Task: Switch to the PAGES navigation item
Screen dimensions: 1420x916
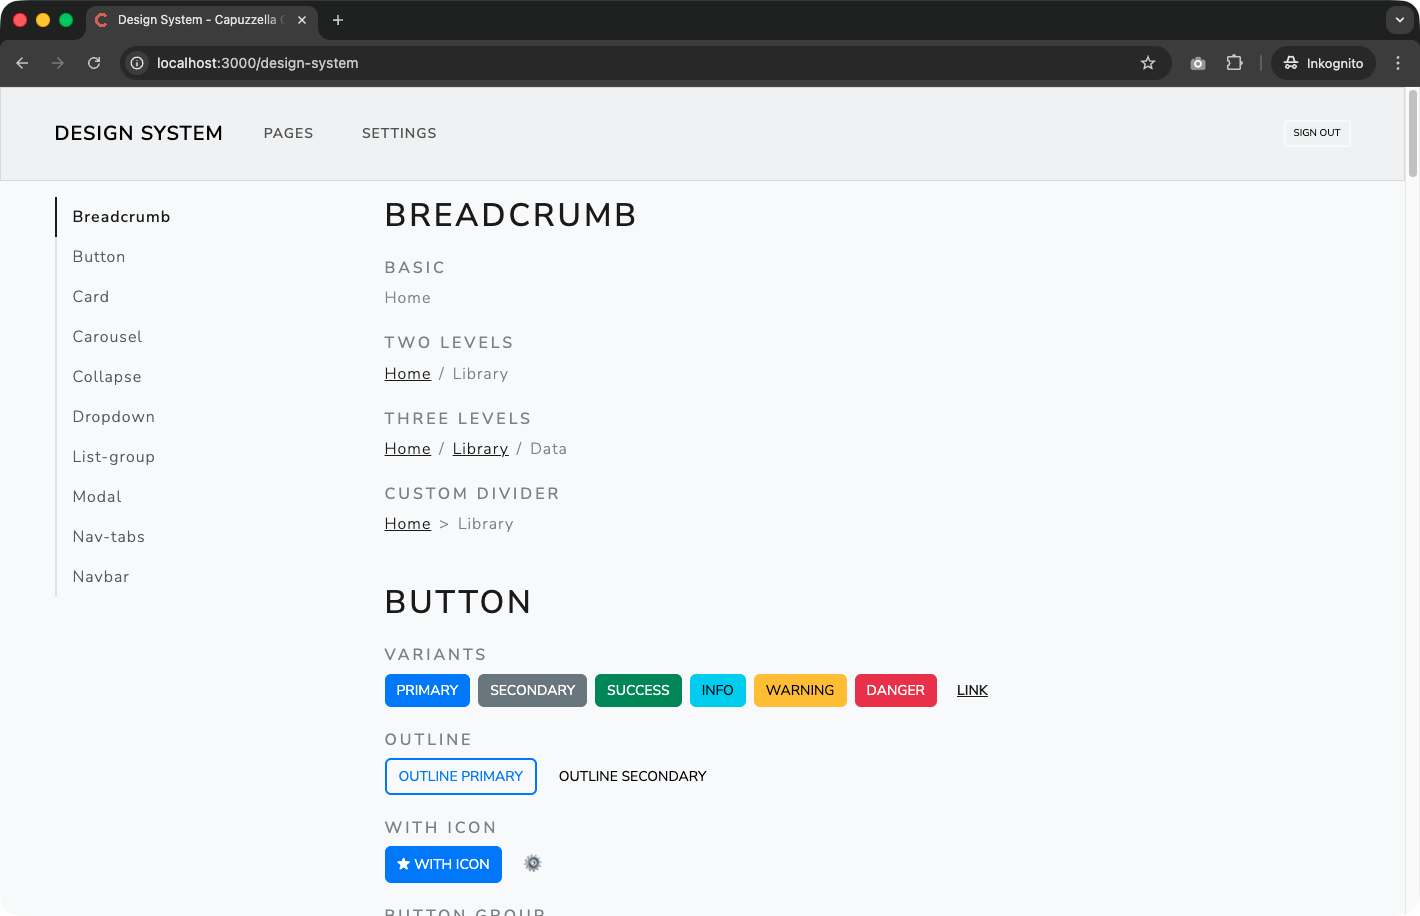Action: (x=288, y=133)
